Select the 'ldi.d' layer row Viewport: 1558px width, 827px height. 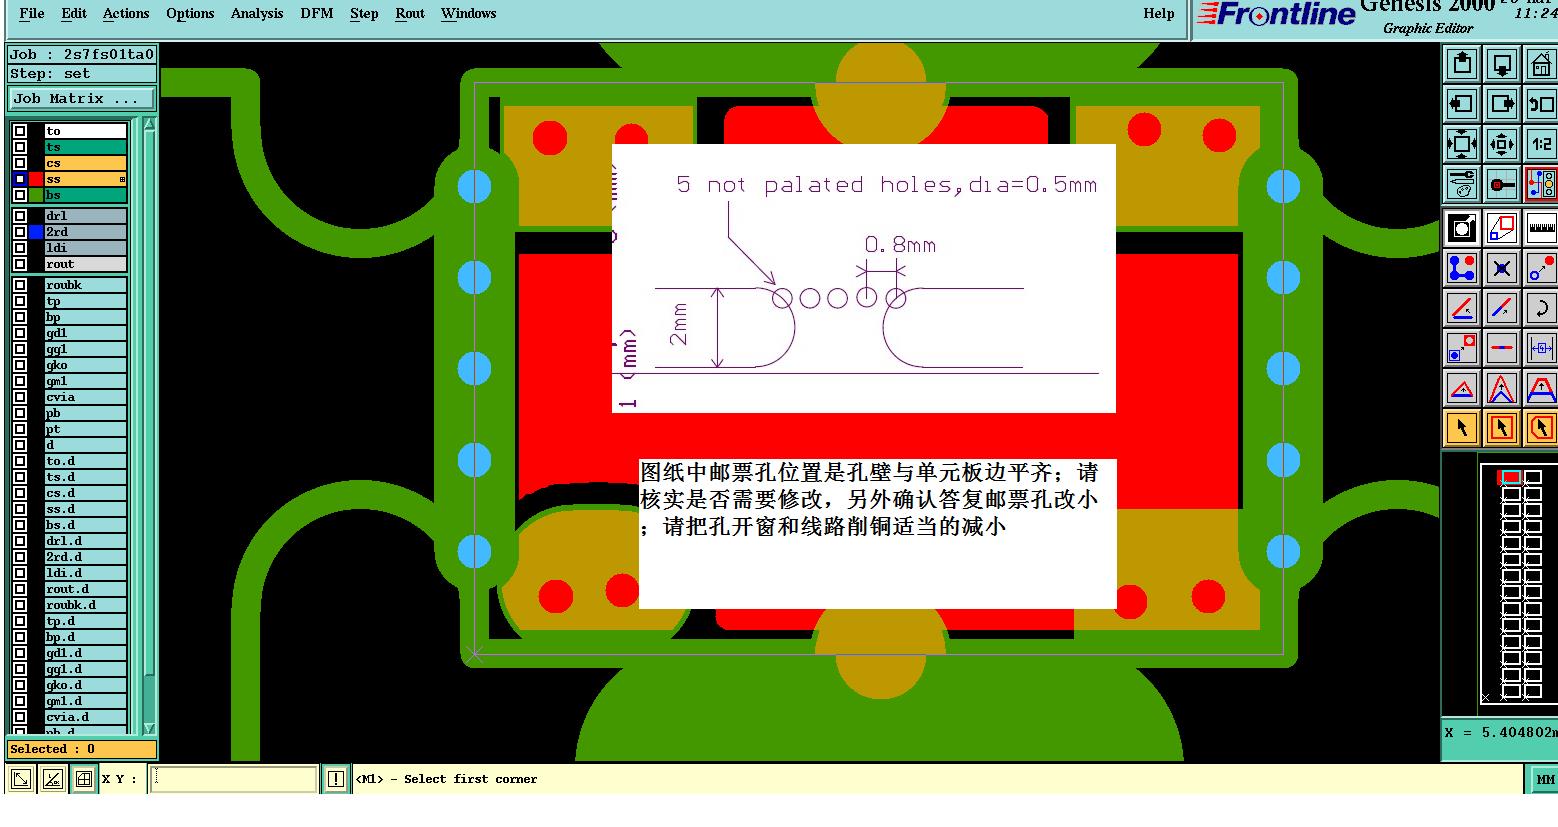pyautogui.click(x=86, y=573)
